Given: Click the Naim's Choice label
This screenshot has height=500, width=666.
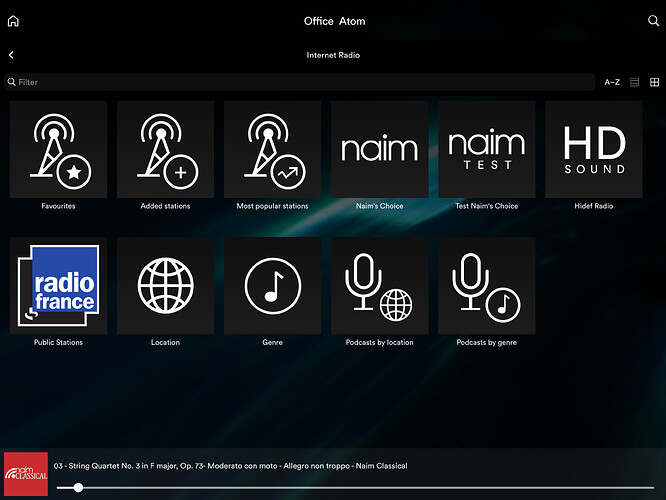Looking at the screenshot, I should 379,206.
